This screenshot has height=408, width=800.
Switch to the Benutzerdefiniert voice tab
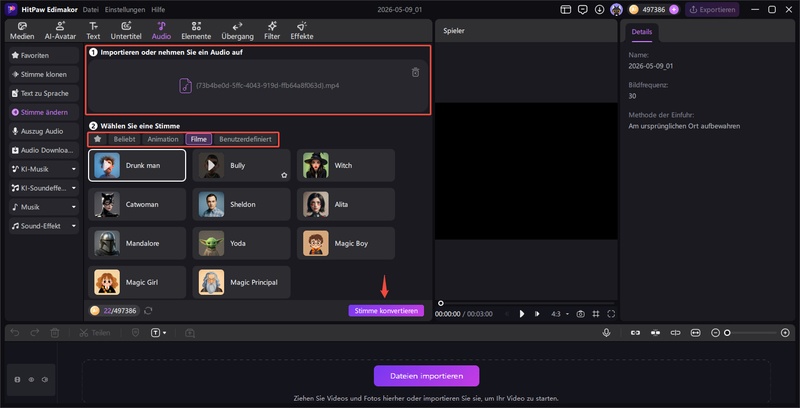[x=245, y=139]
